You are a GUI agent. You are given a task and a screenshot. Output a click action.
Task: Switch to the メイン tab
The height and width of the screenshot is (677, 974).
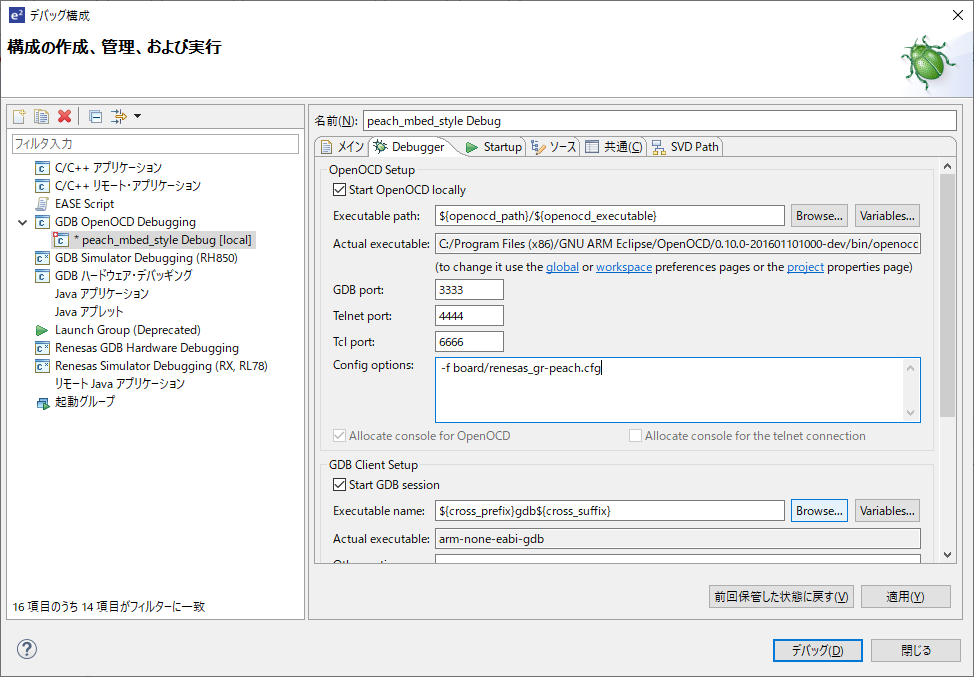(x=343, y=147)
